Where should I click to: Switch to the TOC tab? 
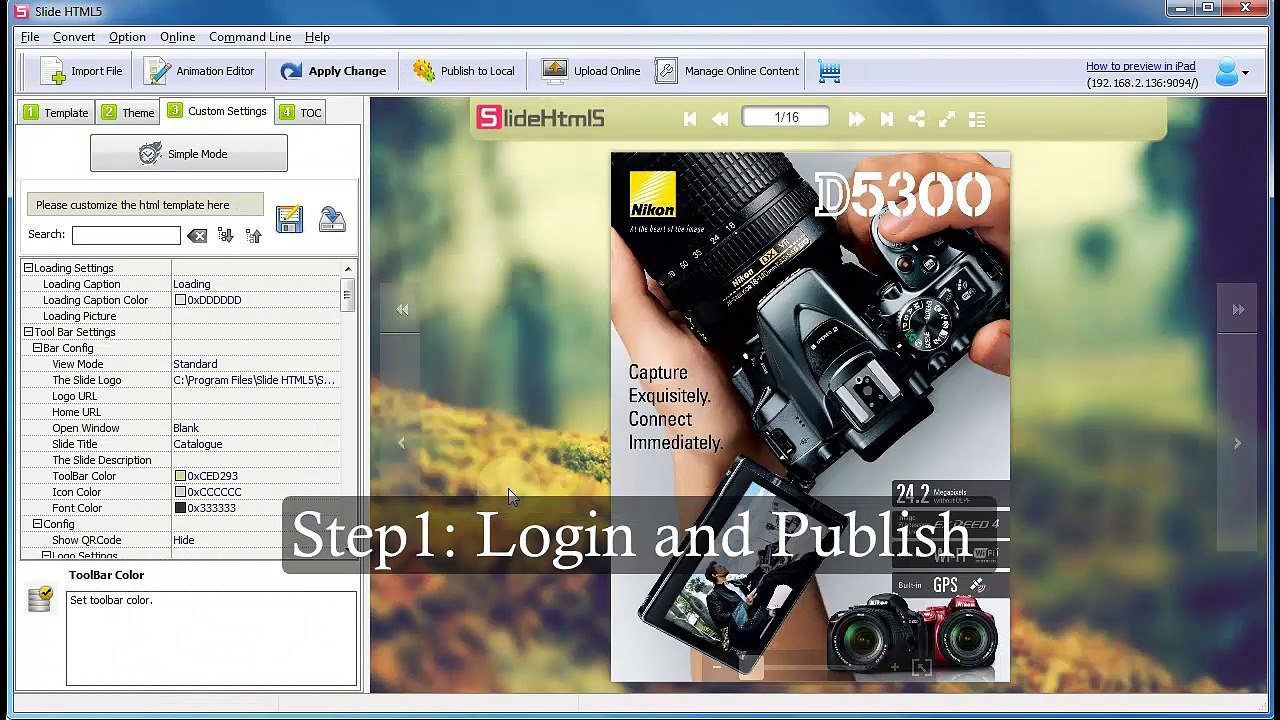(x=301, y=112)
